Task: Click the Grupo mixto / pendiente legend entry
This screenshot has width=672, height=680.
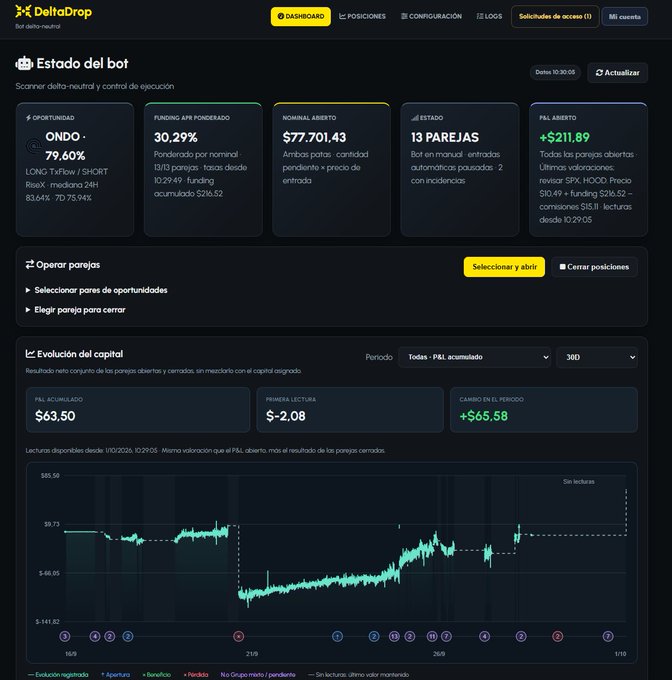Action: pos(258,675)
